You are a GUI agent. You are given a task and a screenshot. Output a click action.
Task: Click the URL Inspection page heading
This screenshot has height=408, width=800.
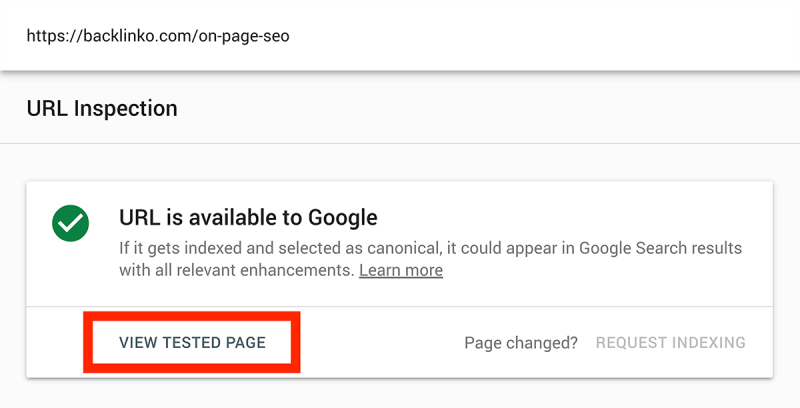(102, 108)
